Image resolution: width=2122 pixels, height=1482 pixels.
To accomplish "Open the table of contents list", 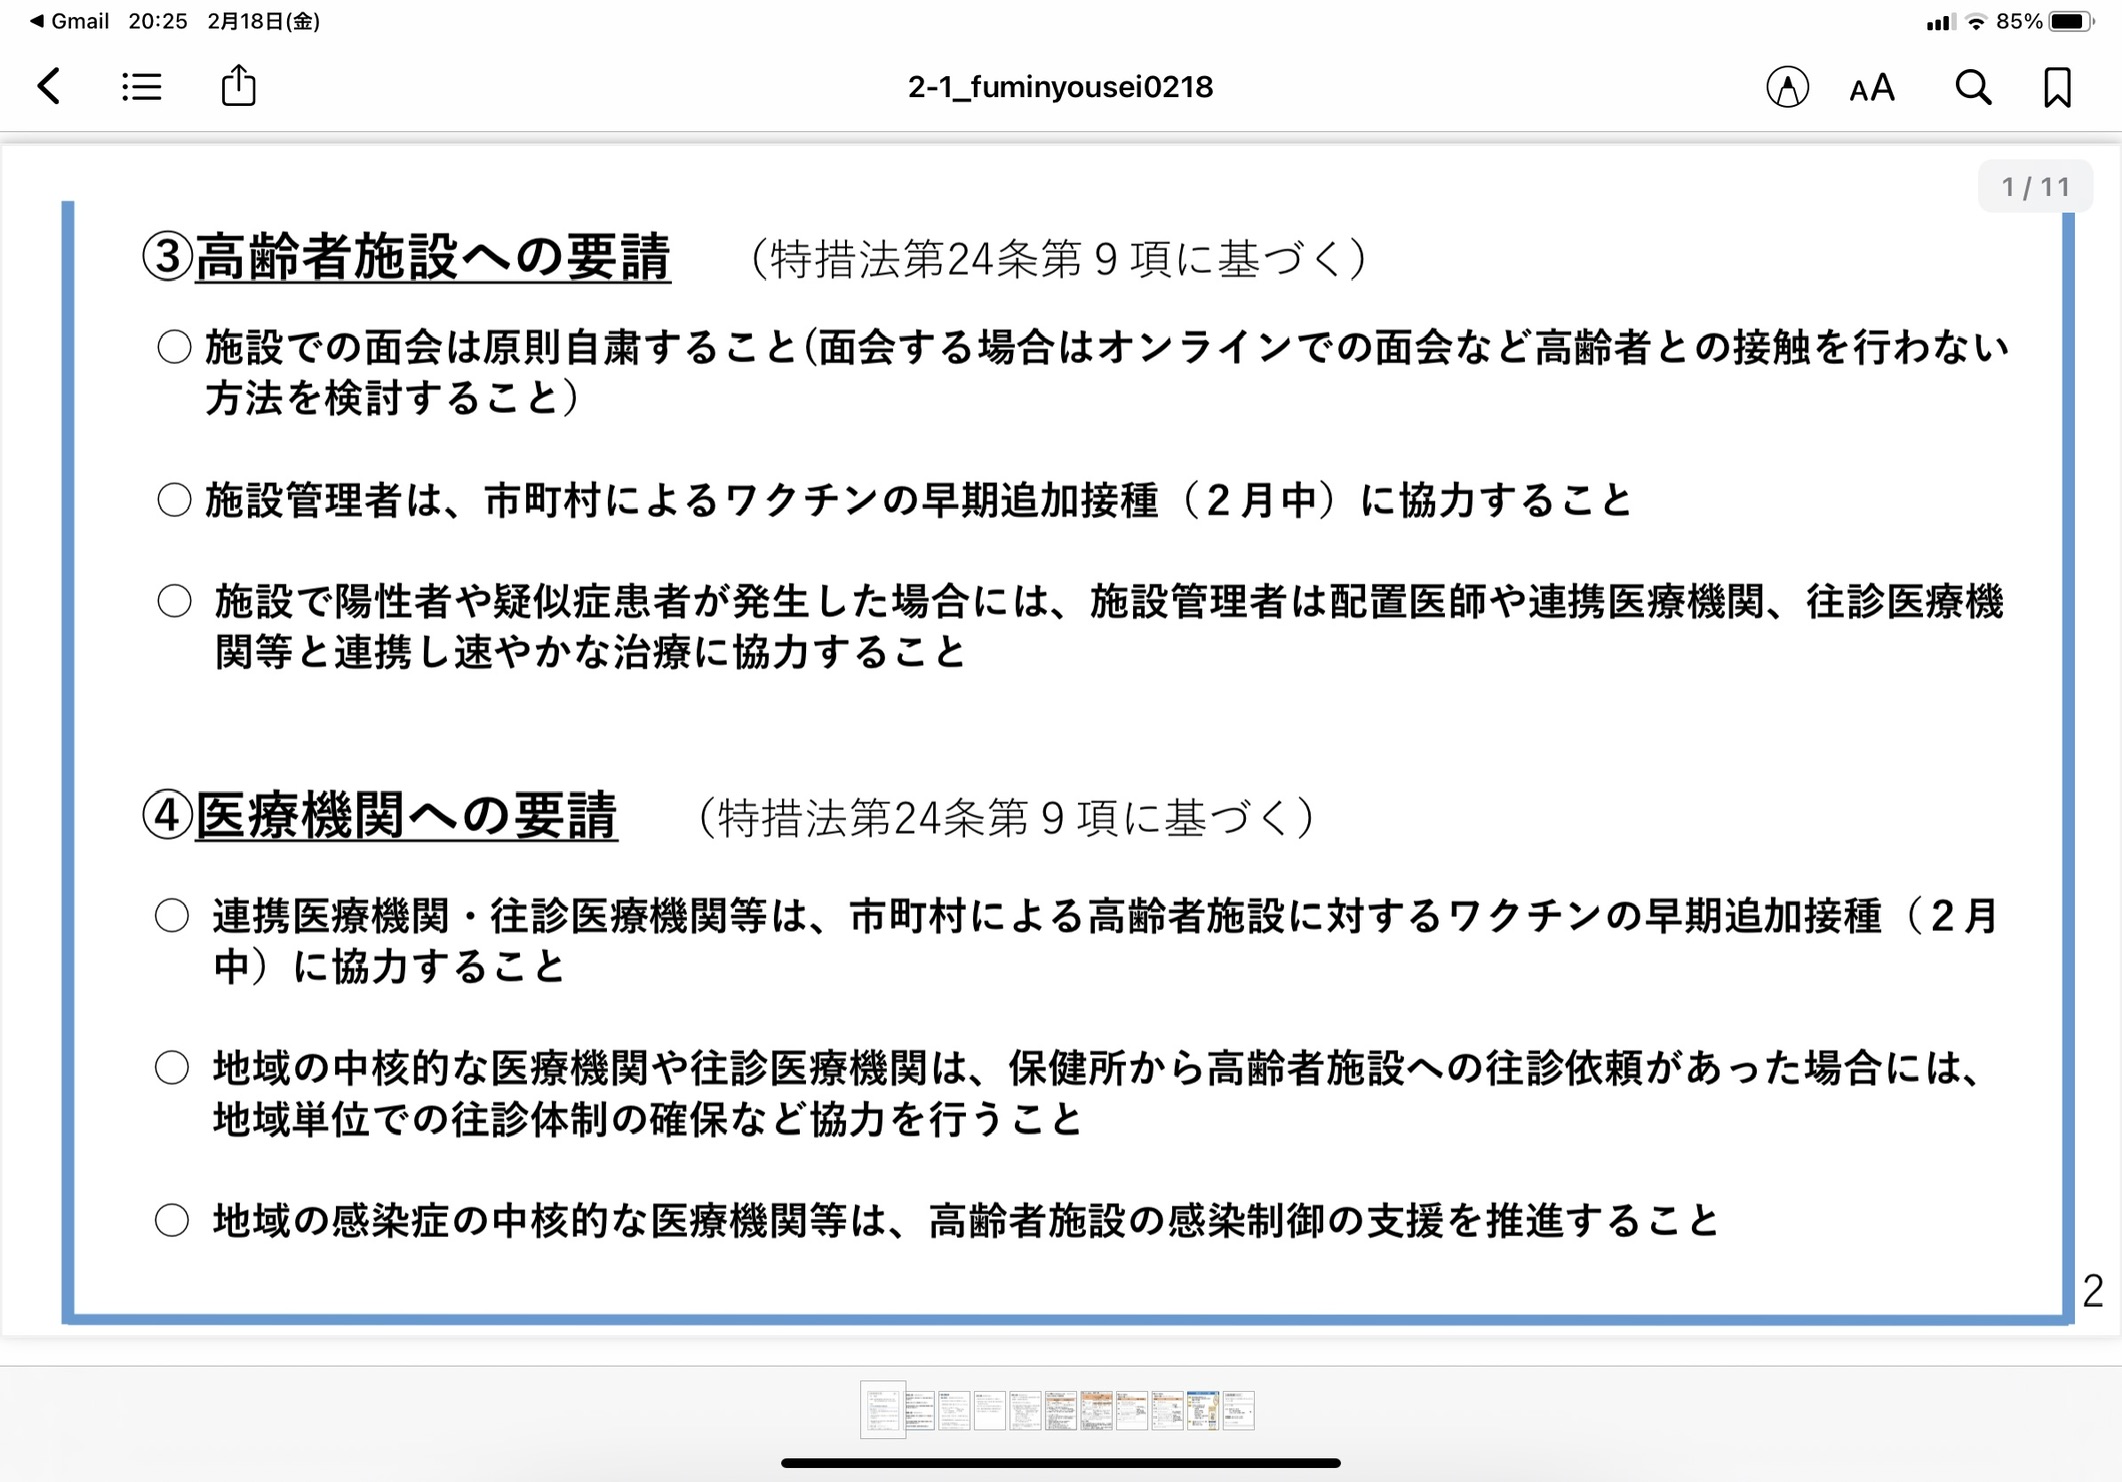I will (x=141, y=87).
